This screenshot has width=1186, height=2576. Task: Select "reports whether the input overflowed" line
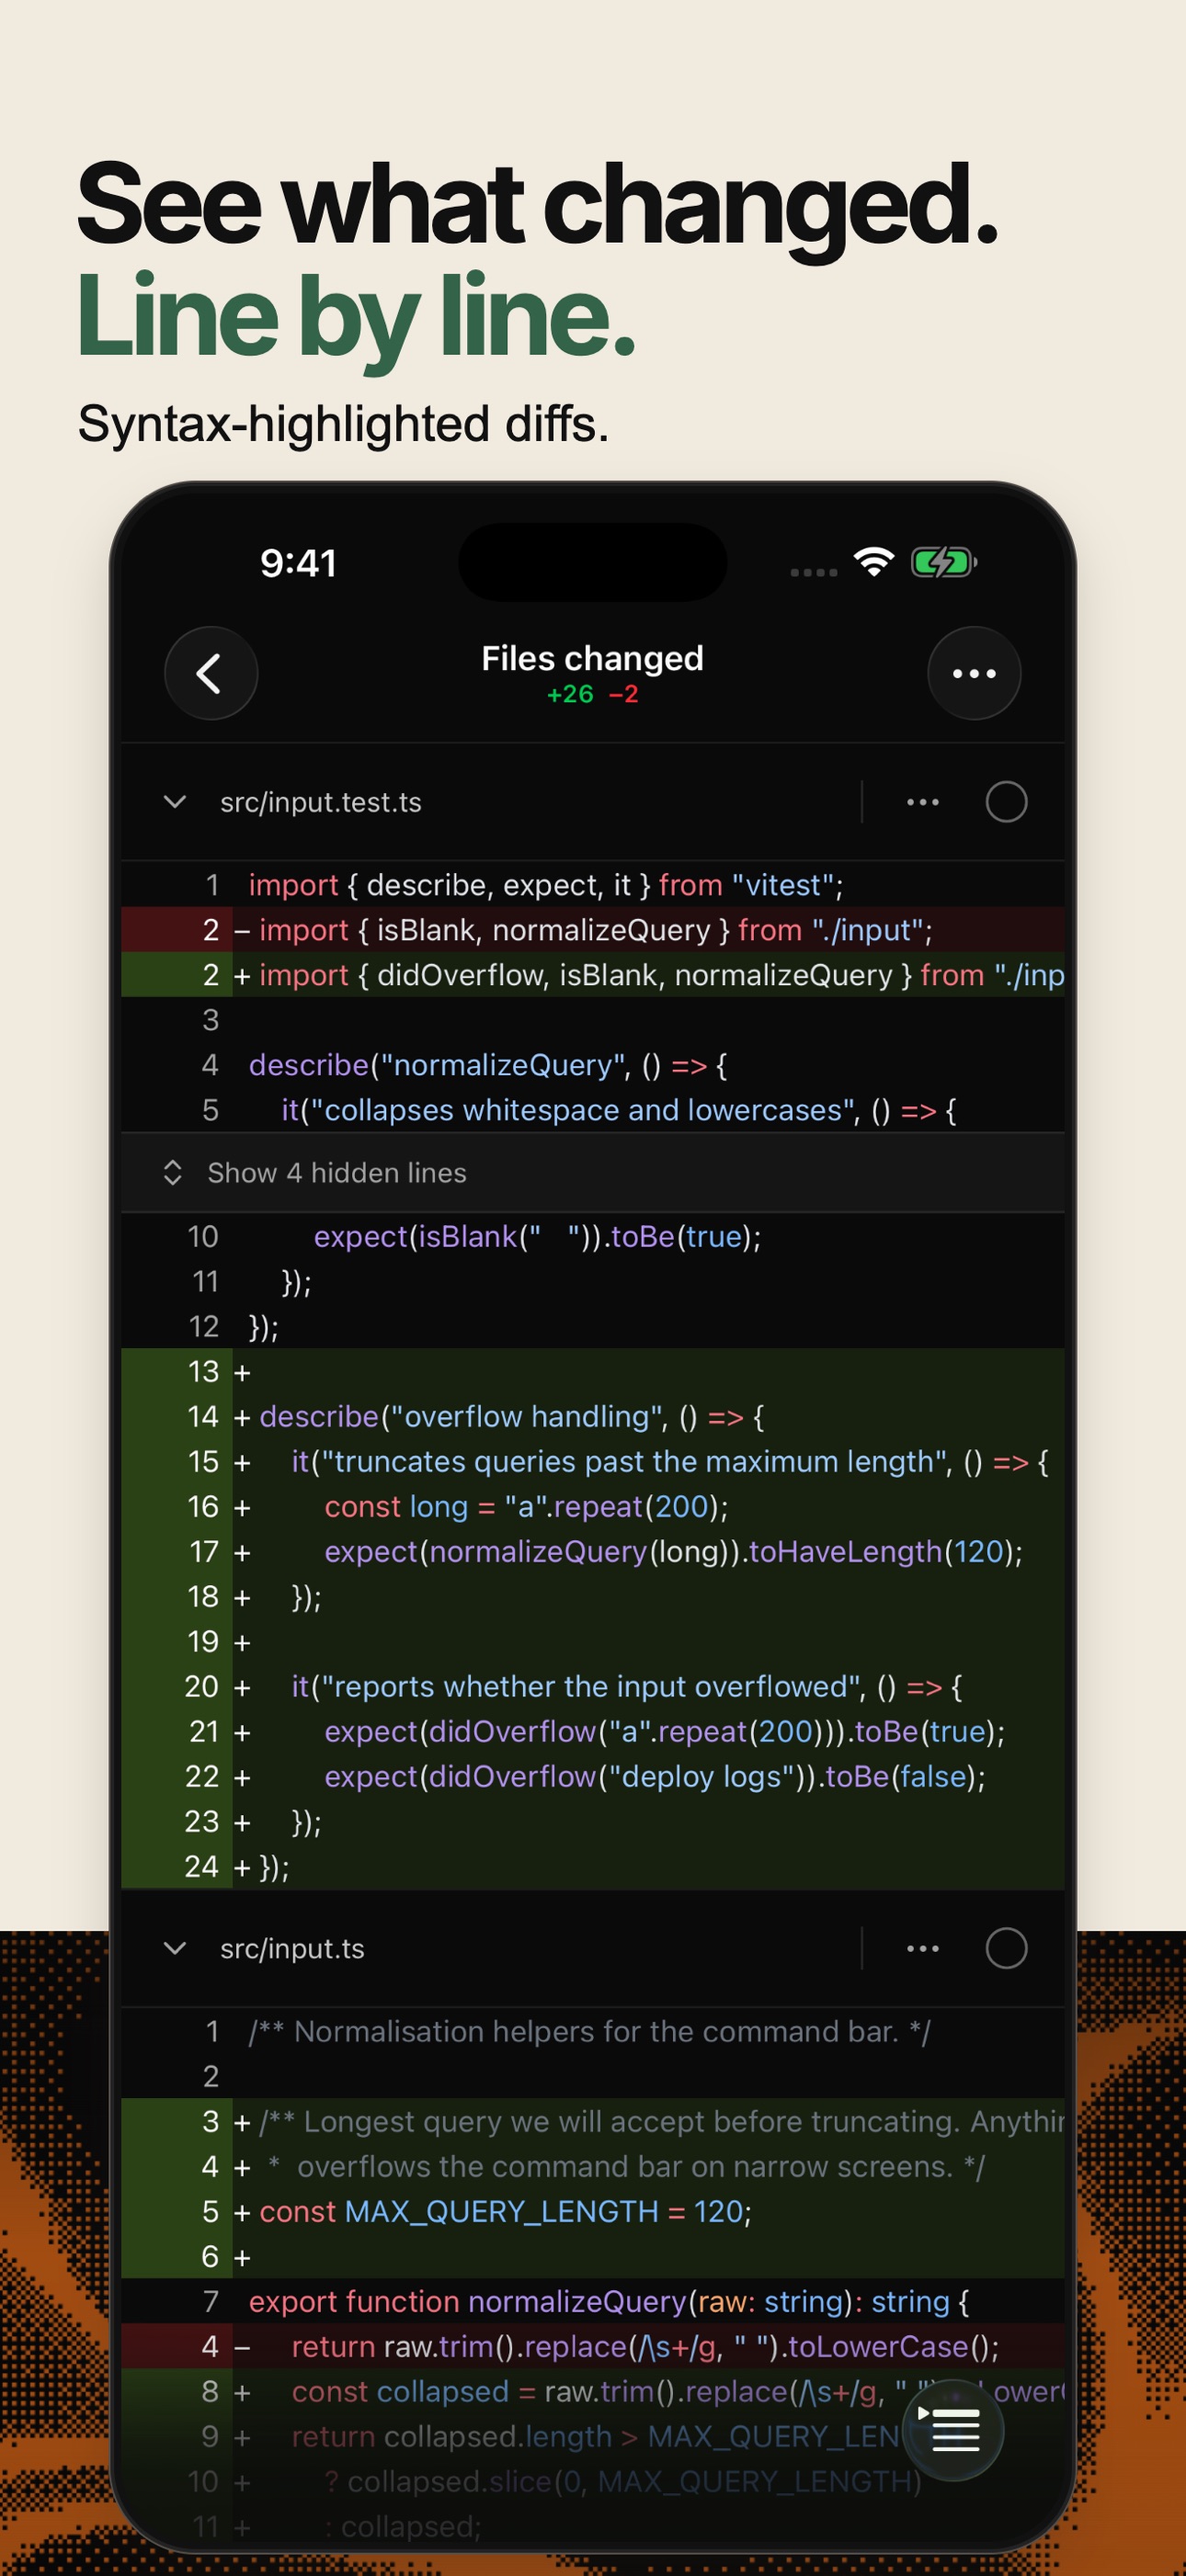[x=593, y=1687]
